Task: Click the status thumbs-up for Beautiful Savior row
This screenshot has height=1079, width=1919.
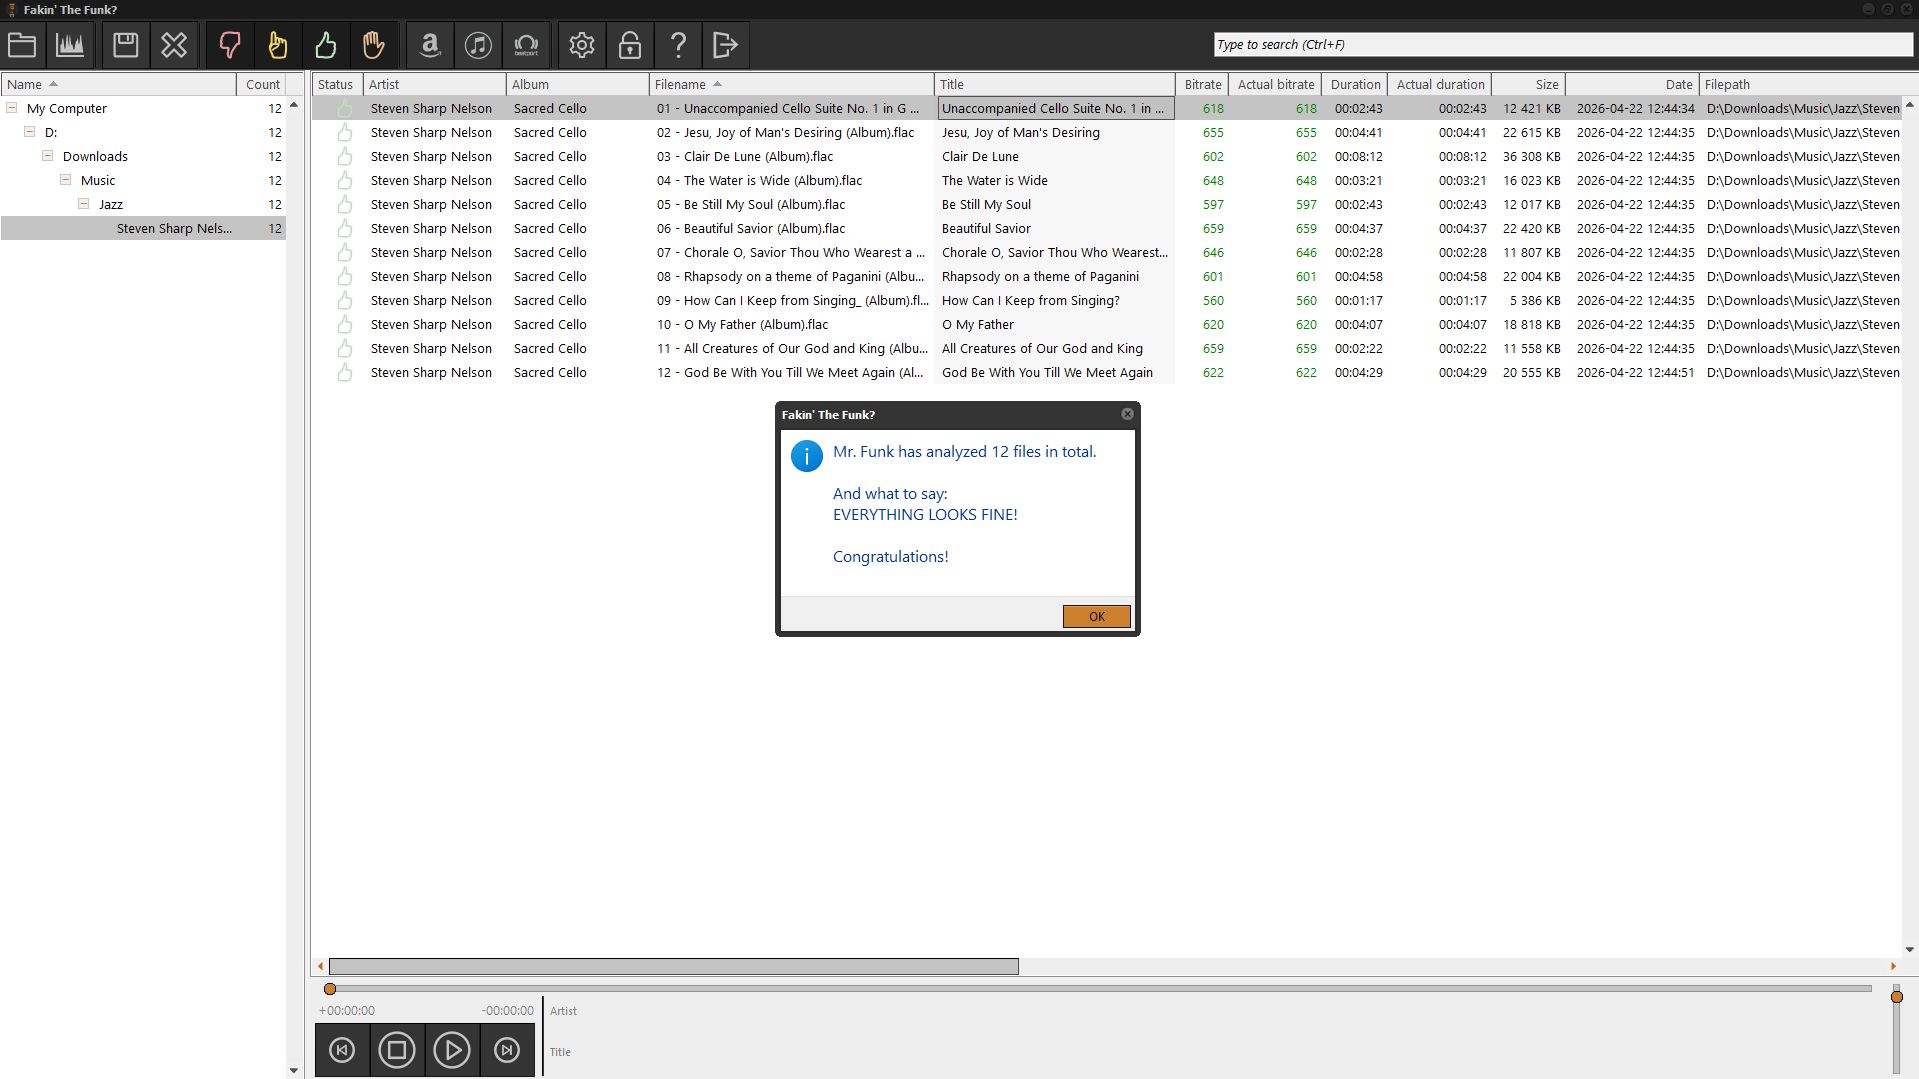Action: (x=345, y=228)
